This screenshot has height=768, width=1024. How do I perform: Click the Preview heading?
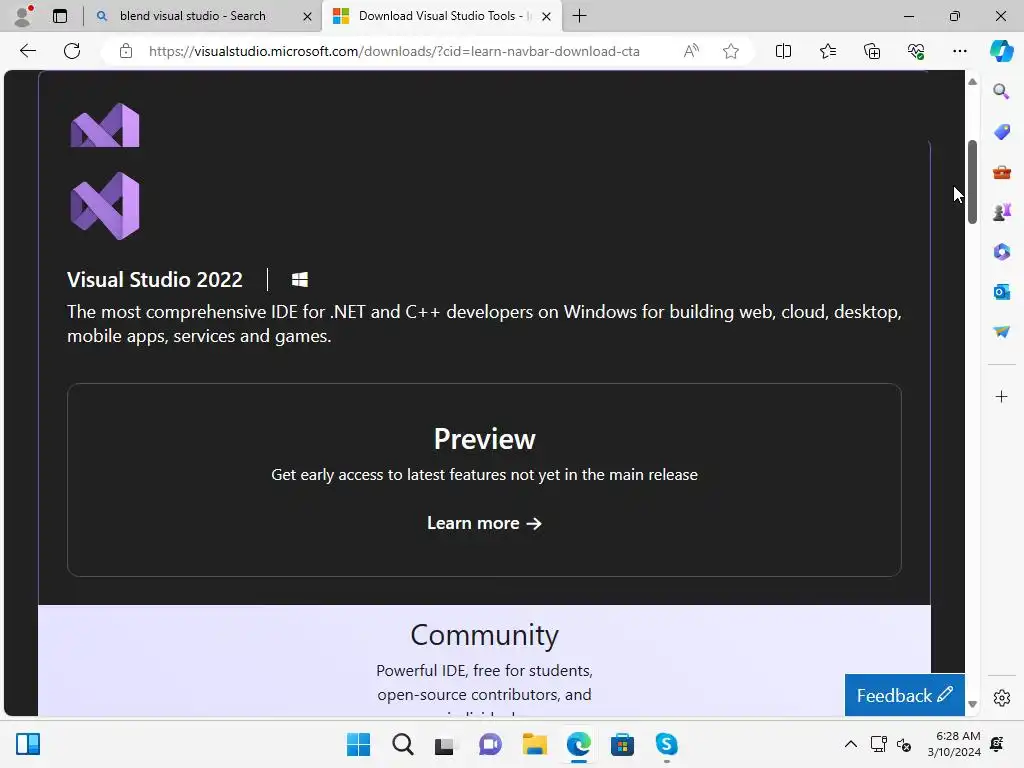(x=484, y=439)
